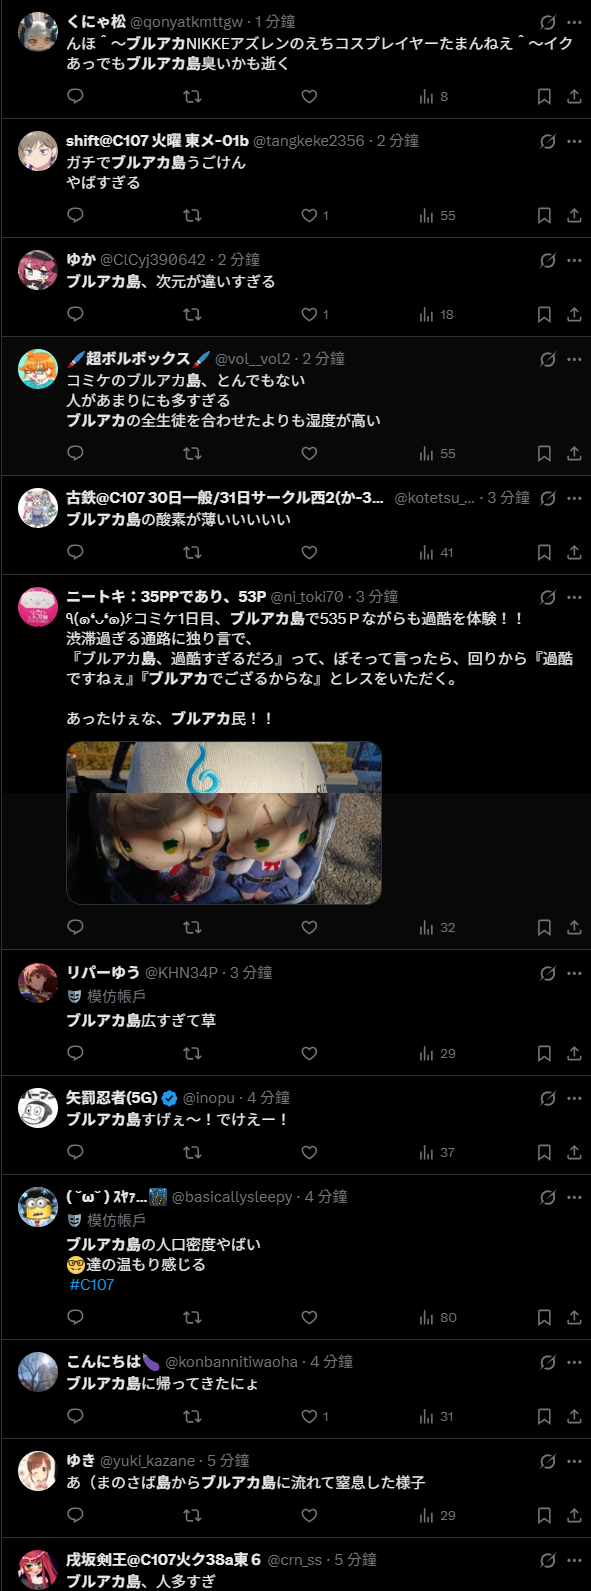Reply to ゆき's tweet
591x1591 pixels.
(x=75, y=1516)
